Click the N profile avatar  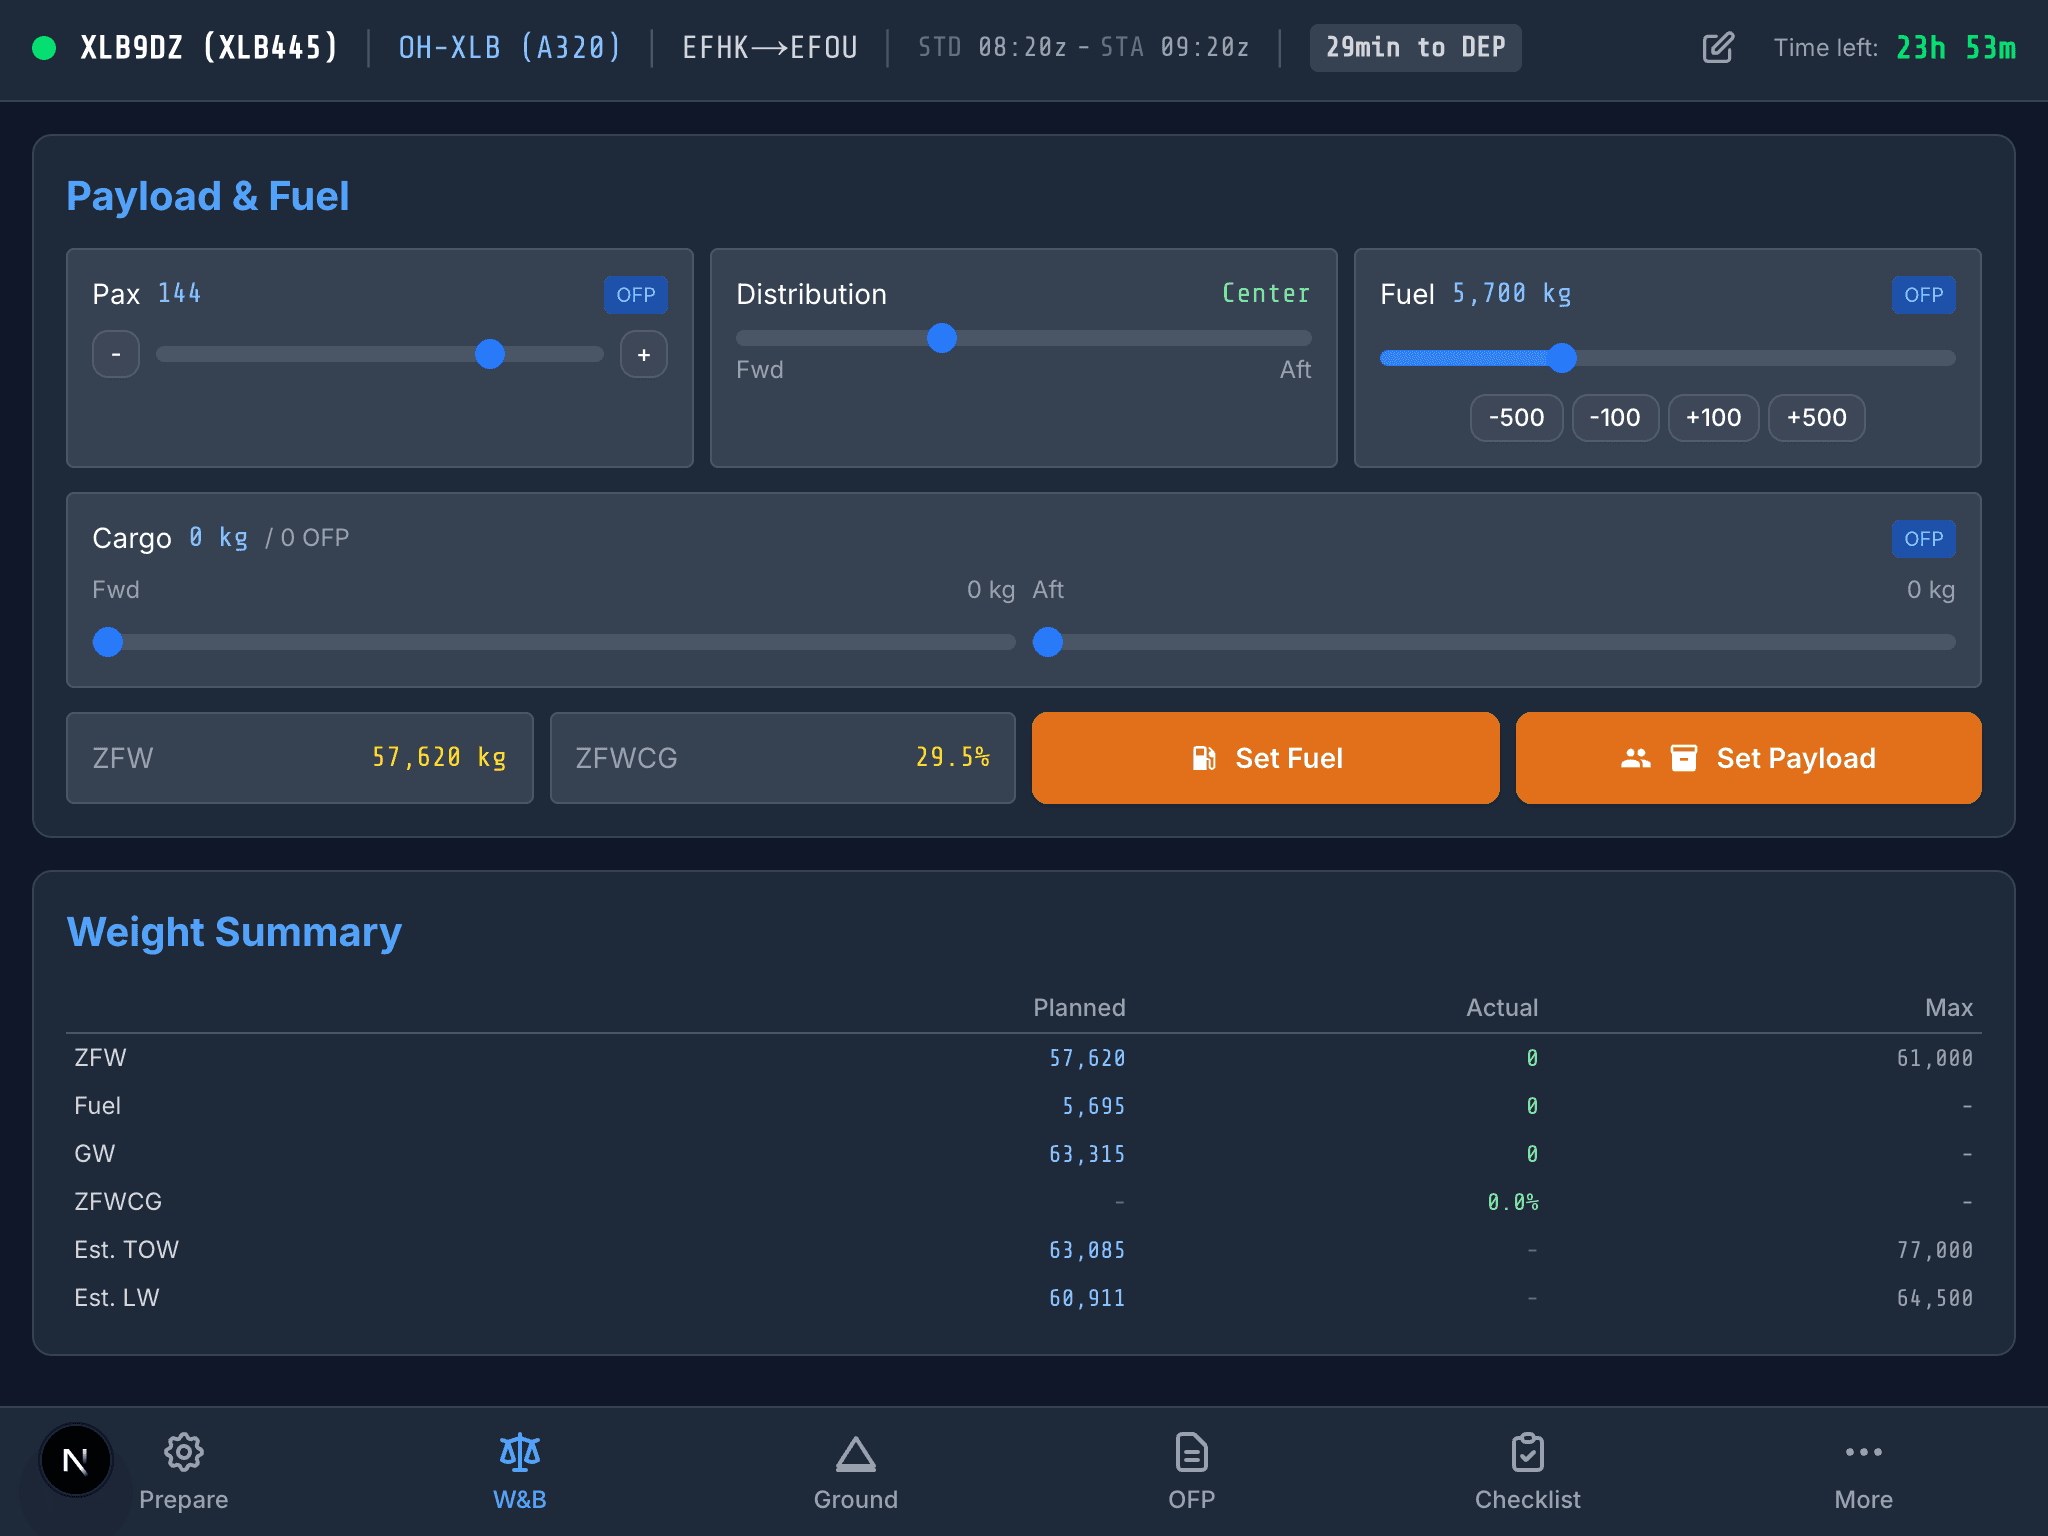(76, 1460)
